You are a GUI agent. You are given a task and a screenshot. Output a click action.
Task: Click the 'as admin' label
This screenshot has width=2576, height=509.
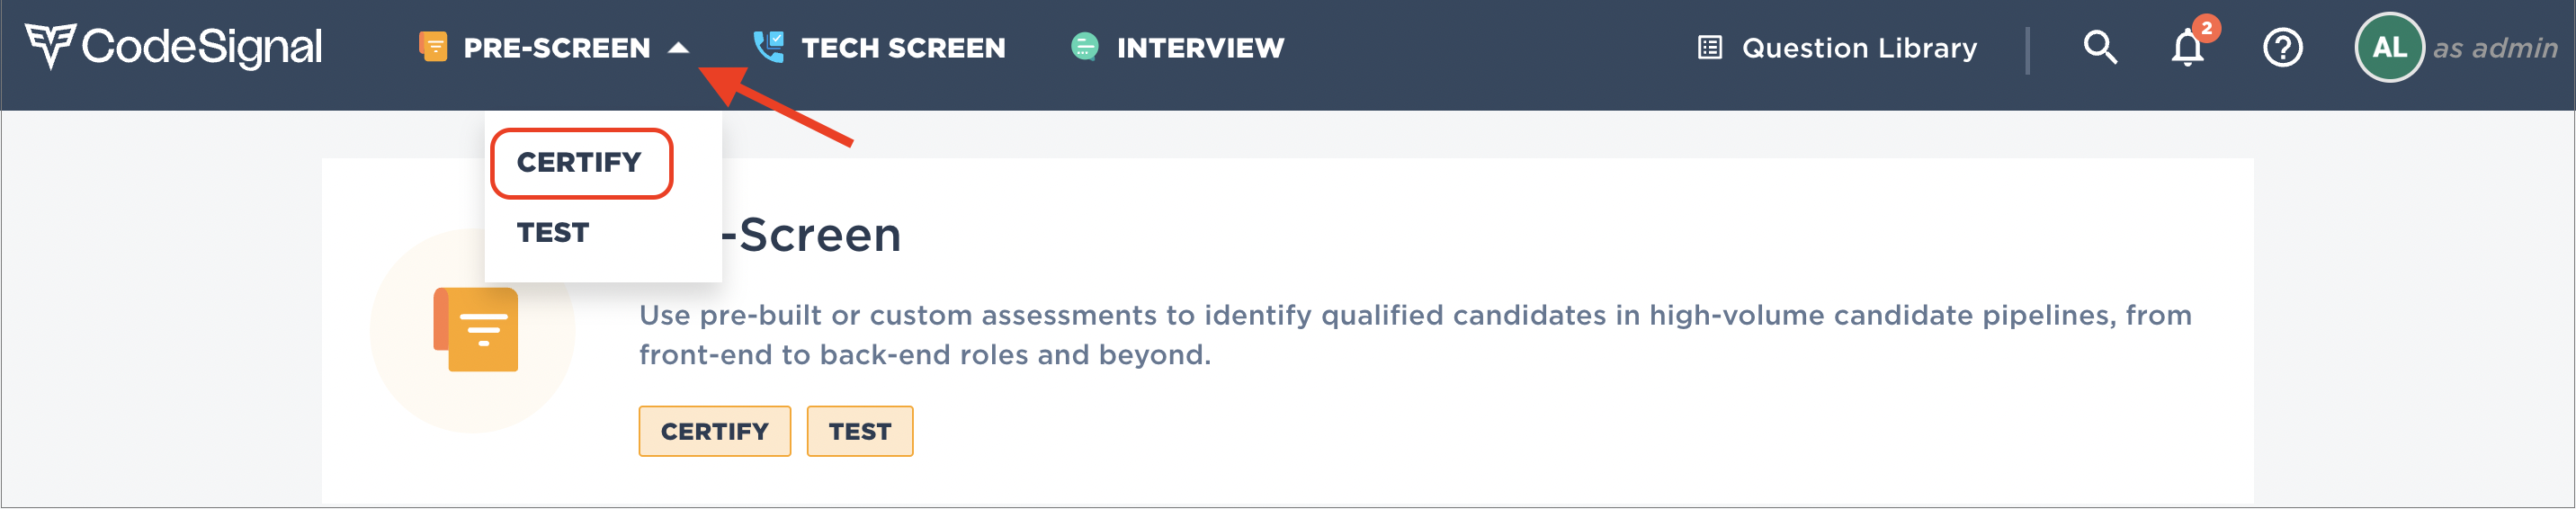tap(2494, 48)
